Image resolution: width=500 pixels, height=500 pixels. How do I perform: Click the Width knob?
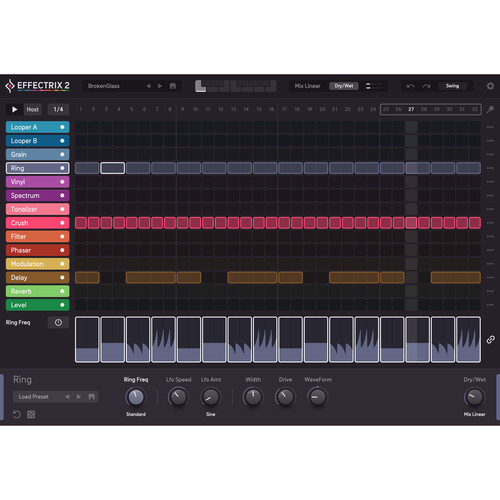[253, 397]
